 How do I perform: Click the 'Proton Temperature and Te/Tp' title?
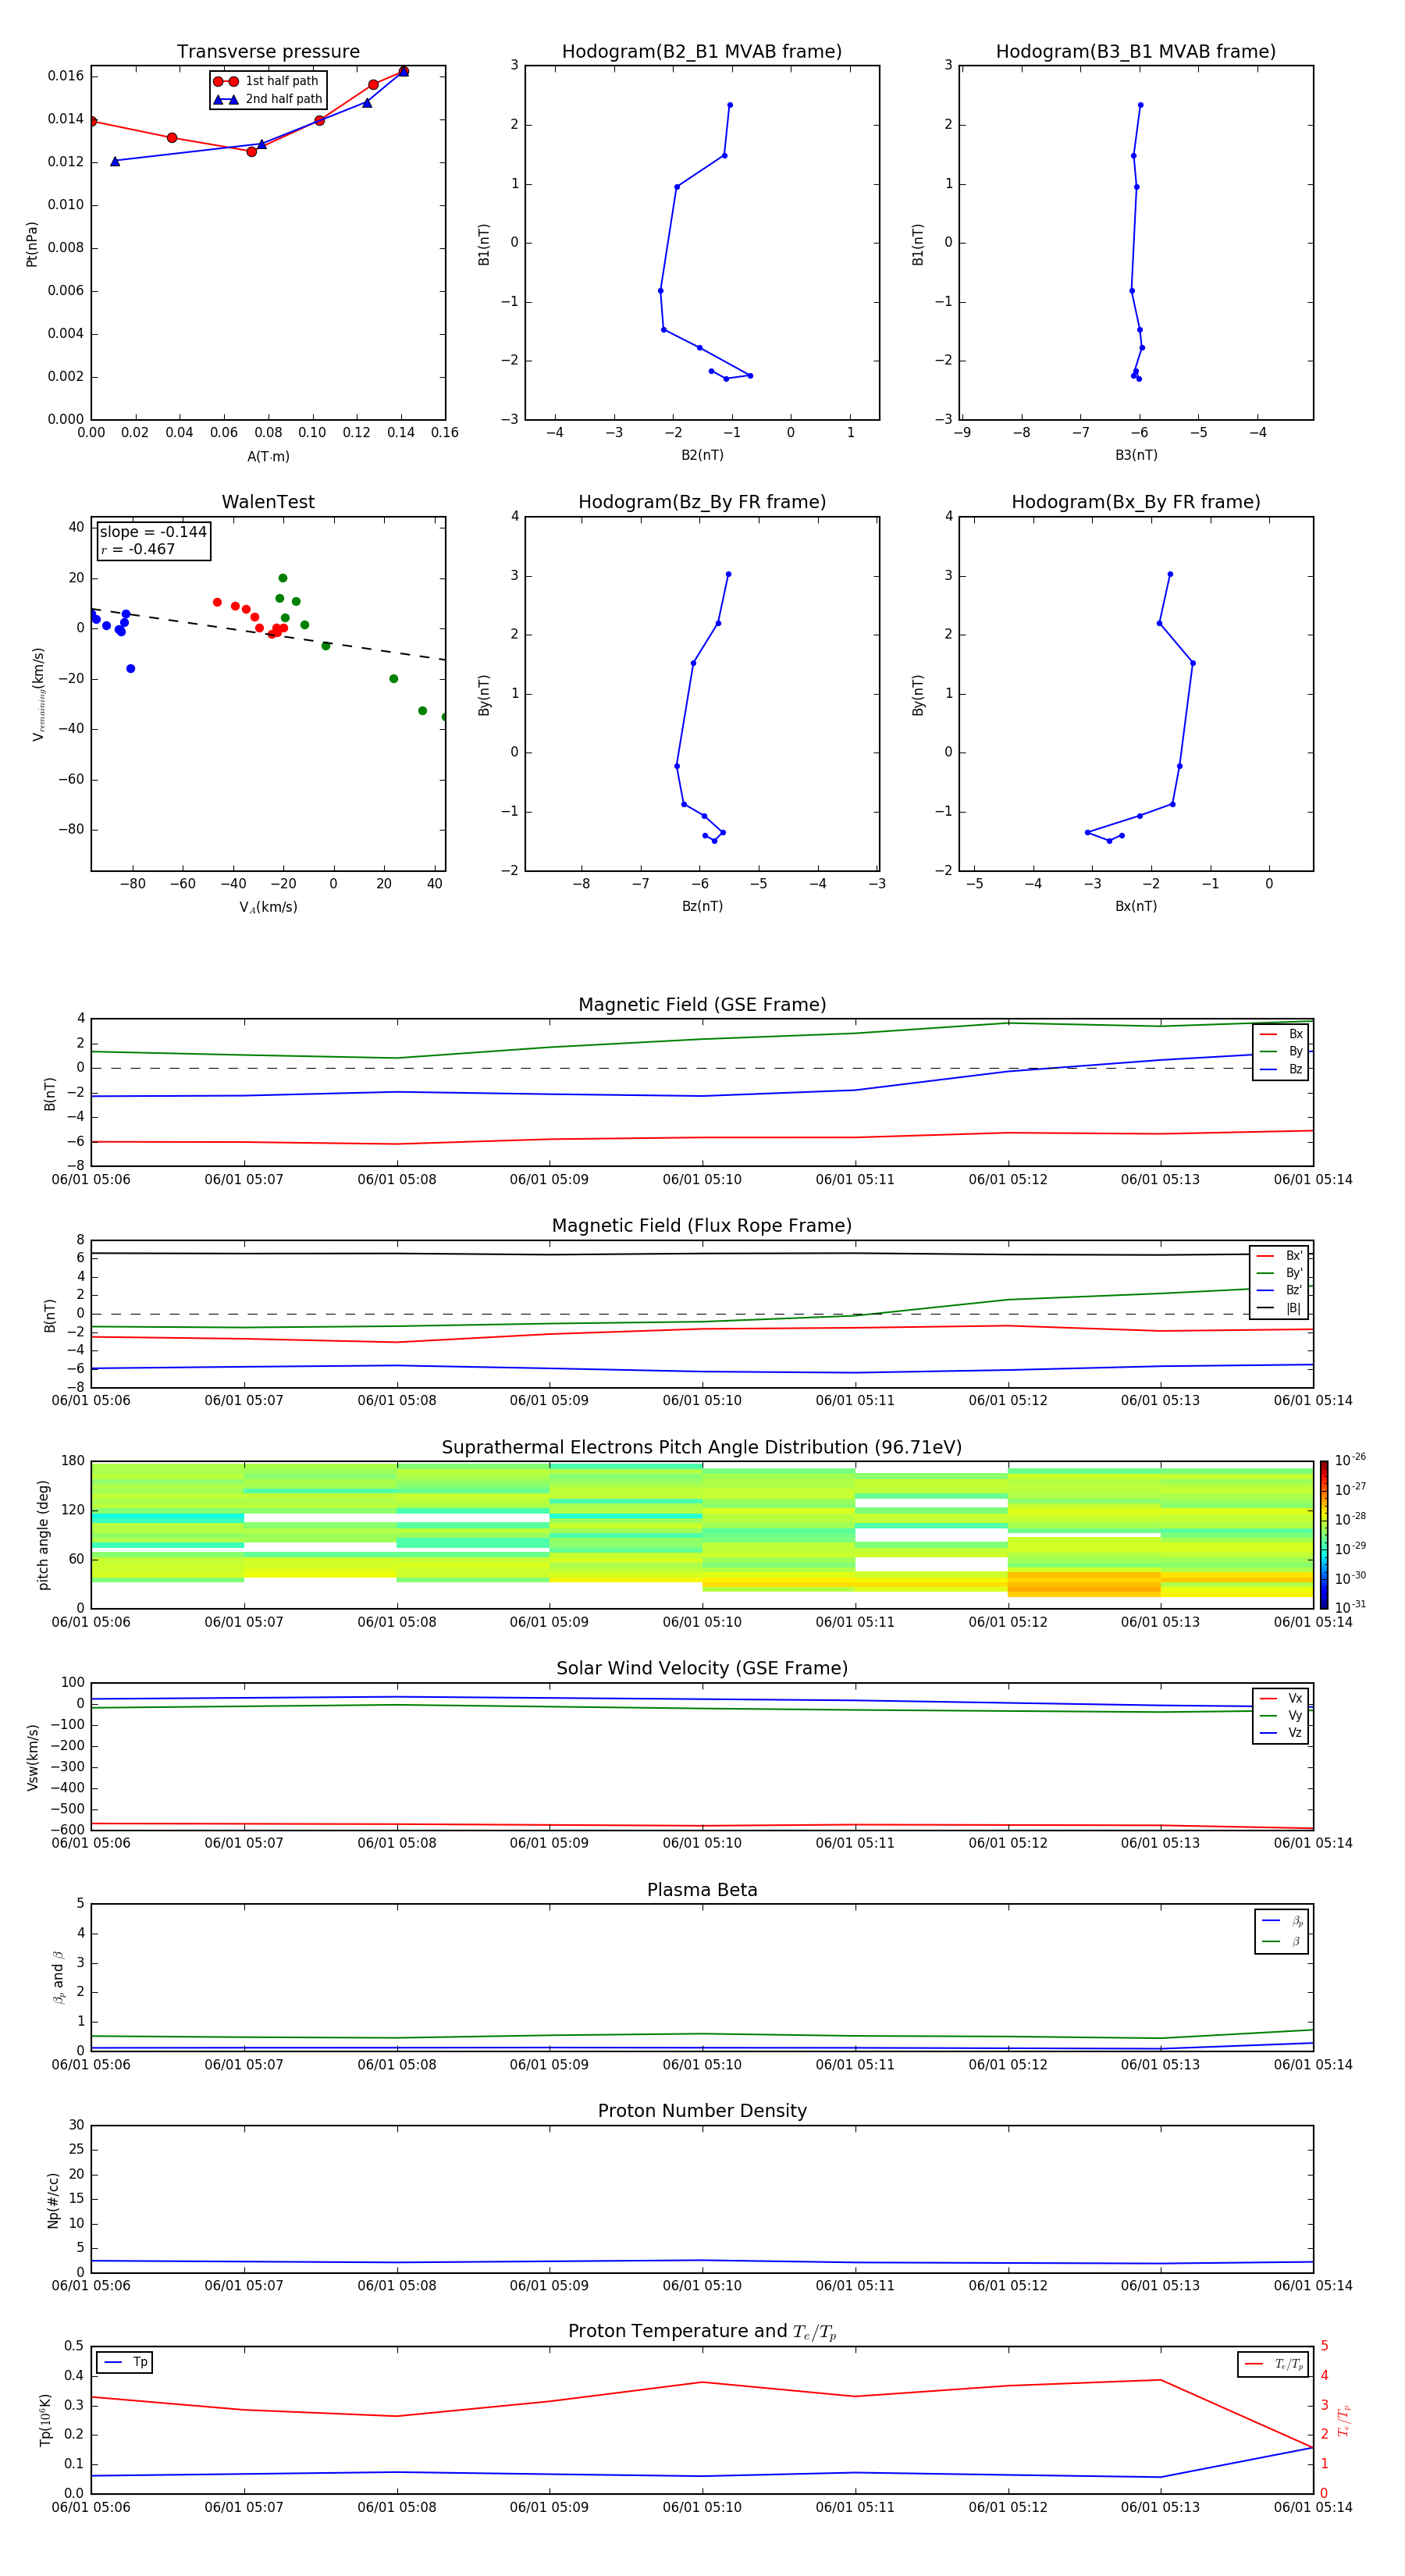click(702, 2332)
